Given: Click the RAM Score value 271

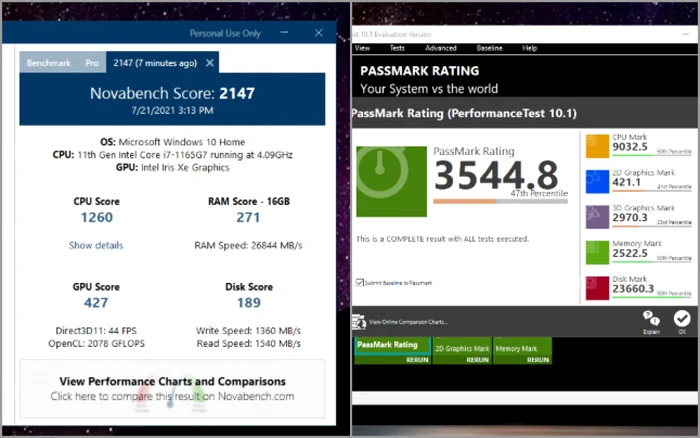Looking at the screenshot, I should point(248,217).
